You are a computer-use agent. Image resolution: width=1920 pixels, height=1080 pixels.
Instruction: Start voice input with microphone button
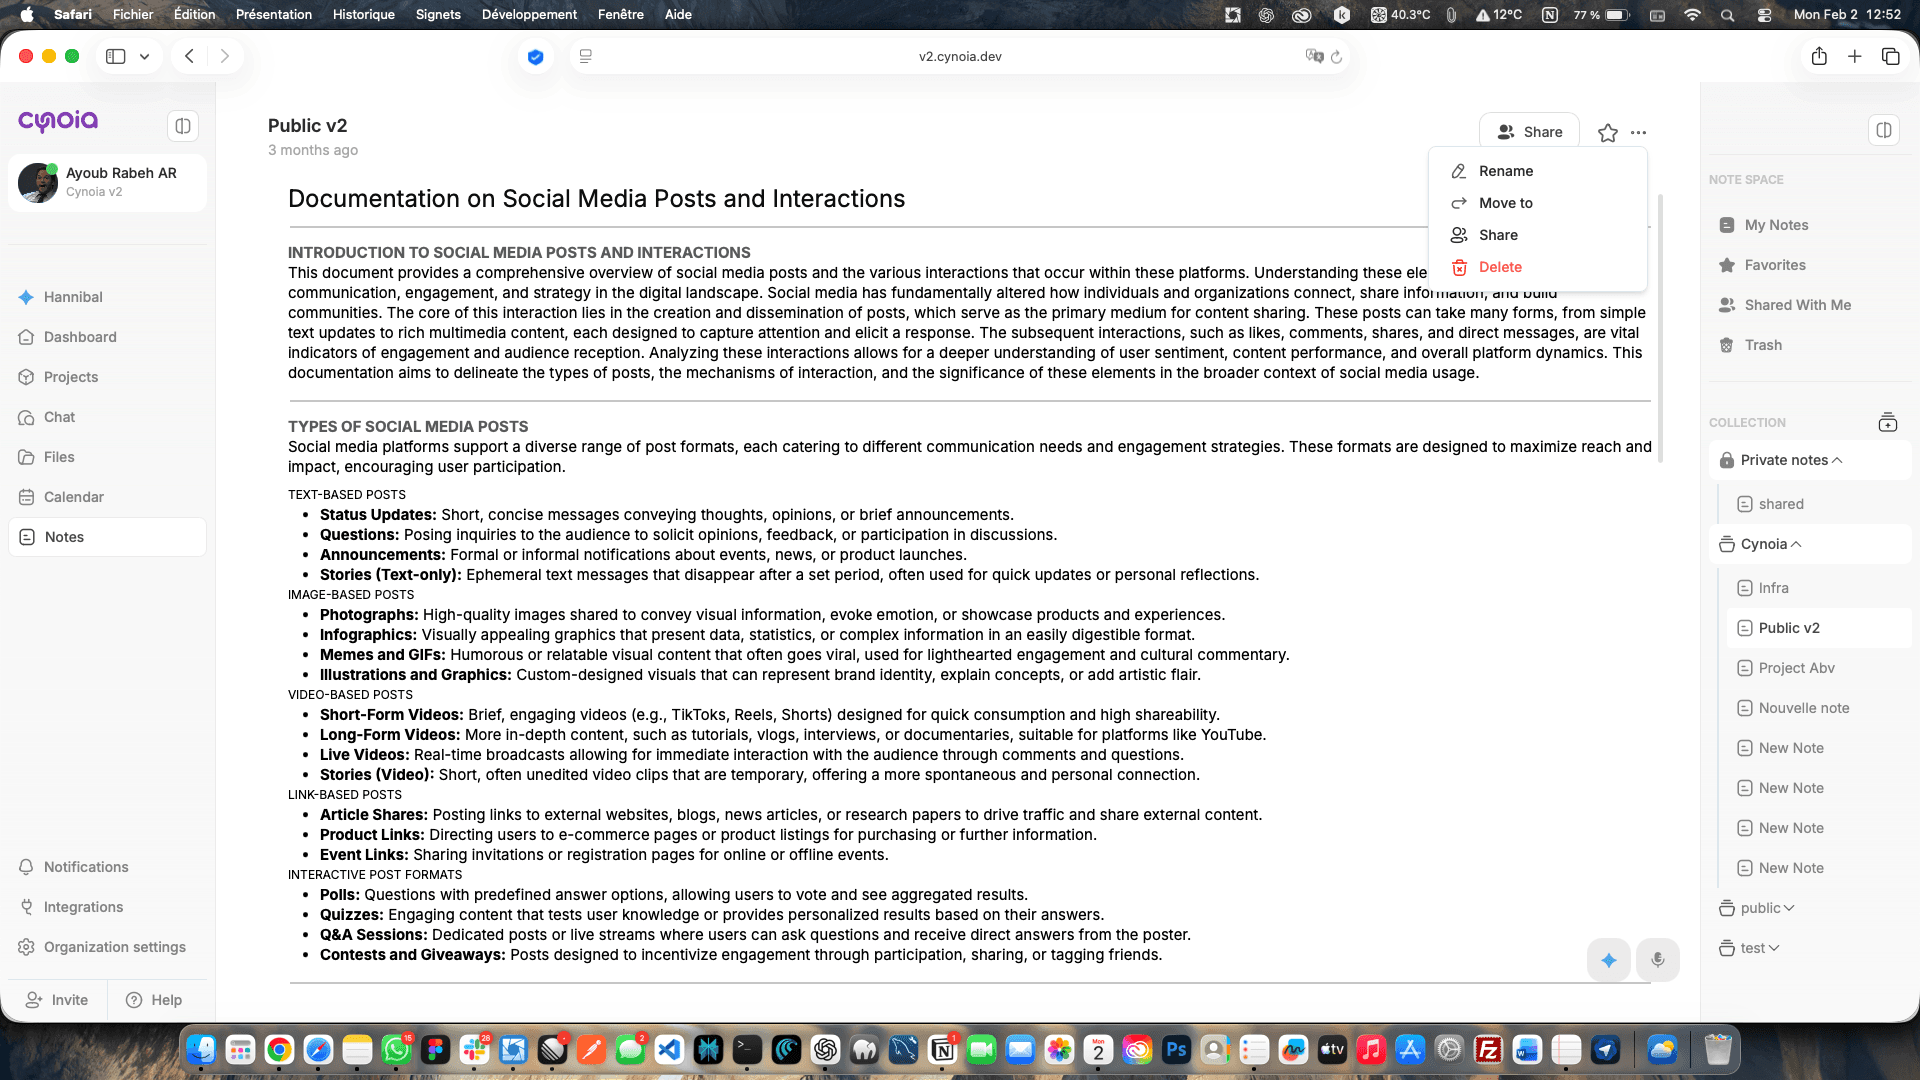coord(1658,960)
